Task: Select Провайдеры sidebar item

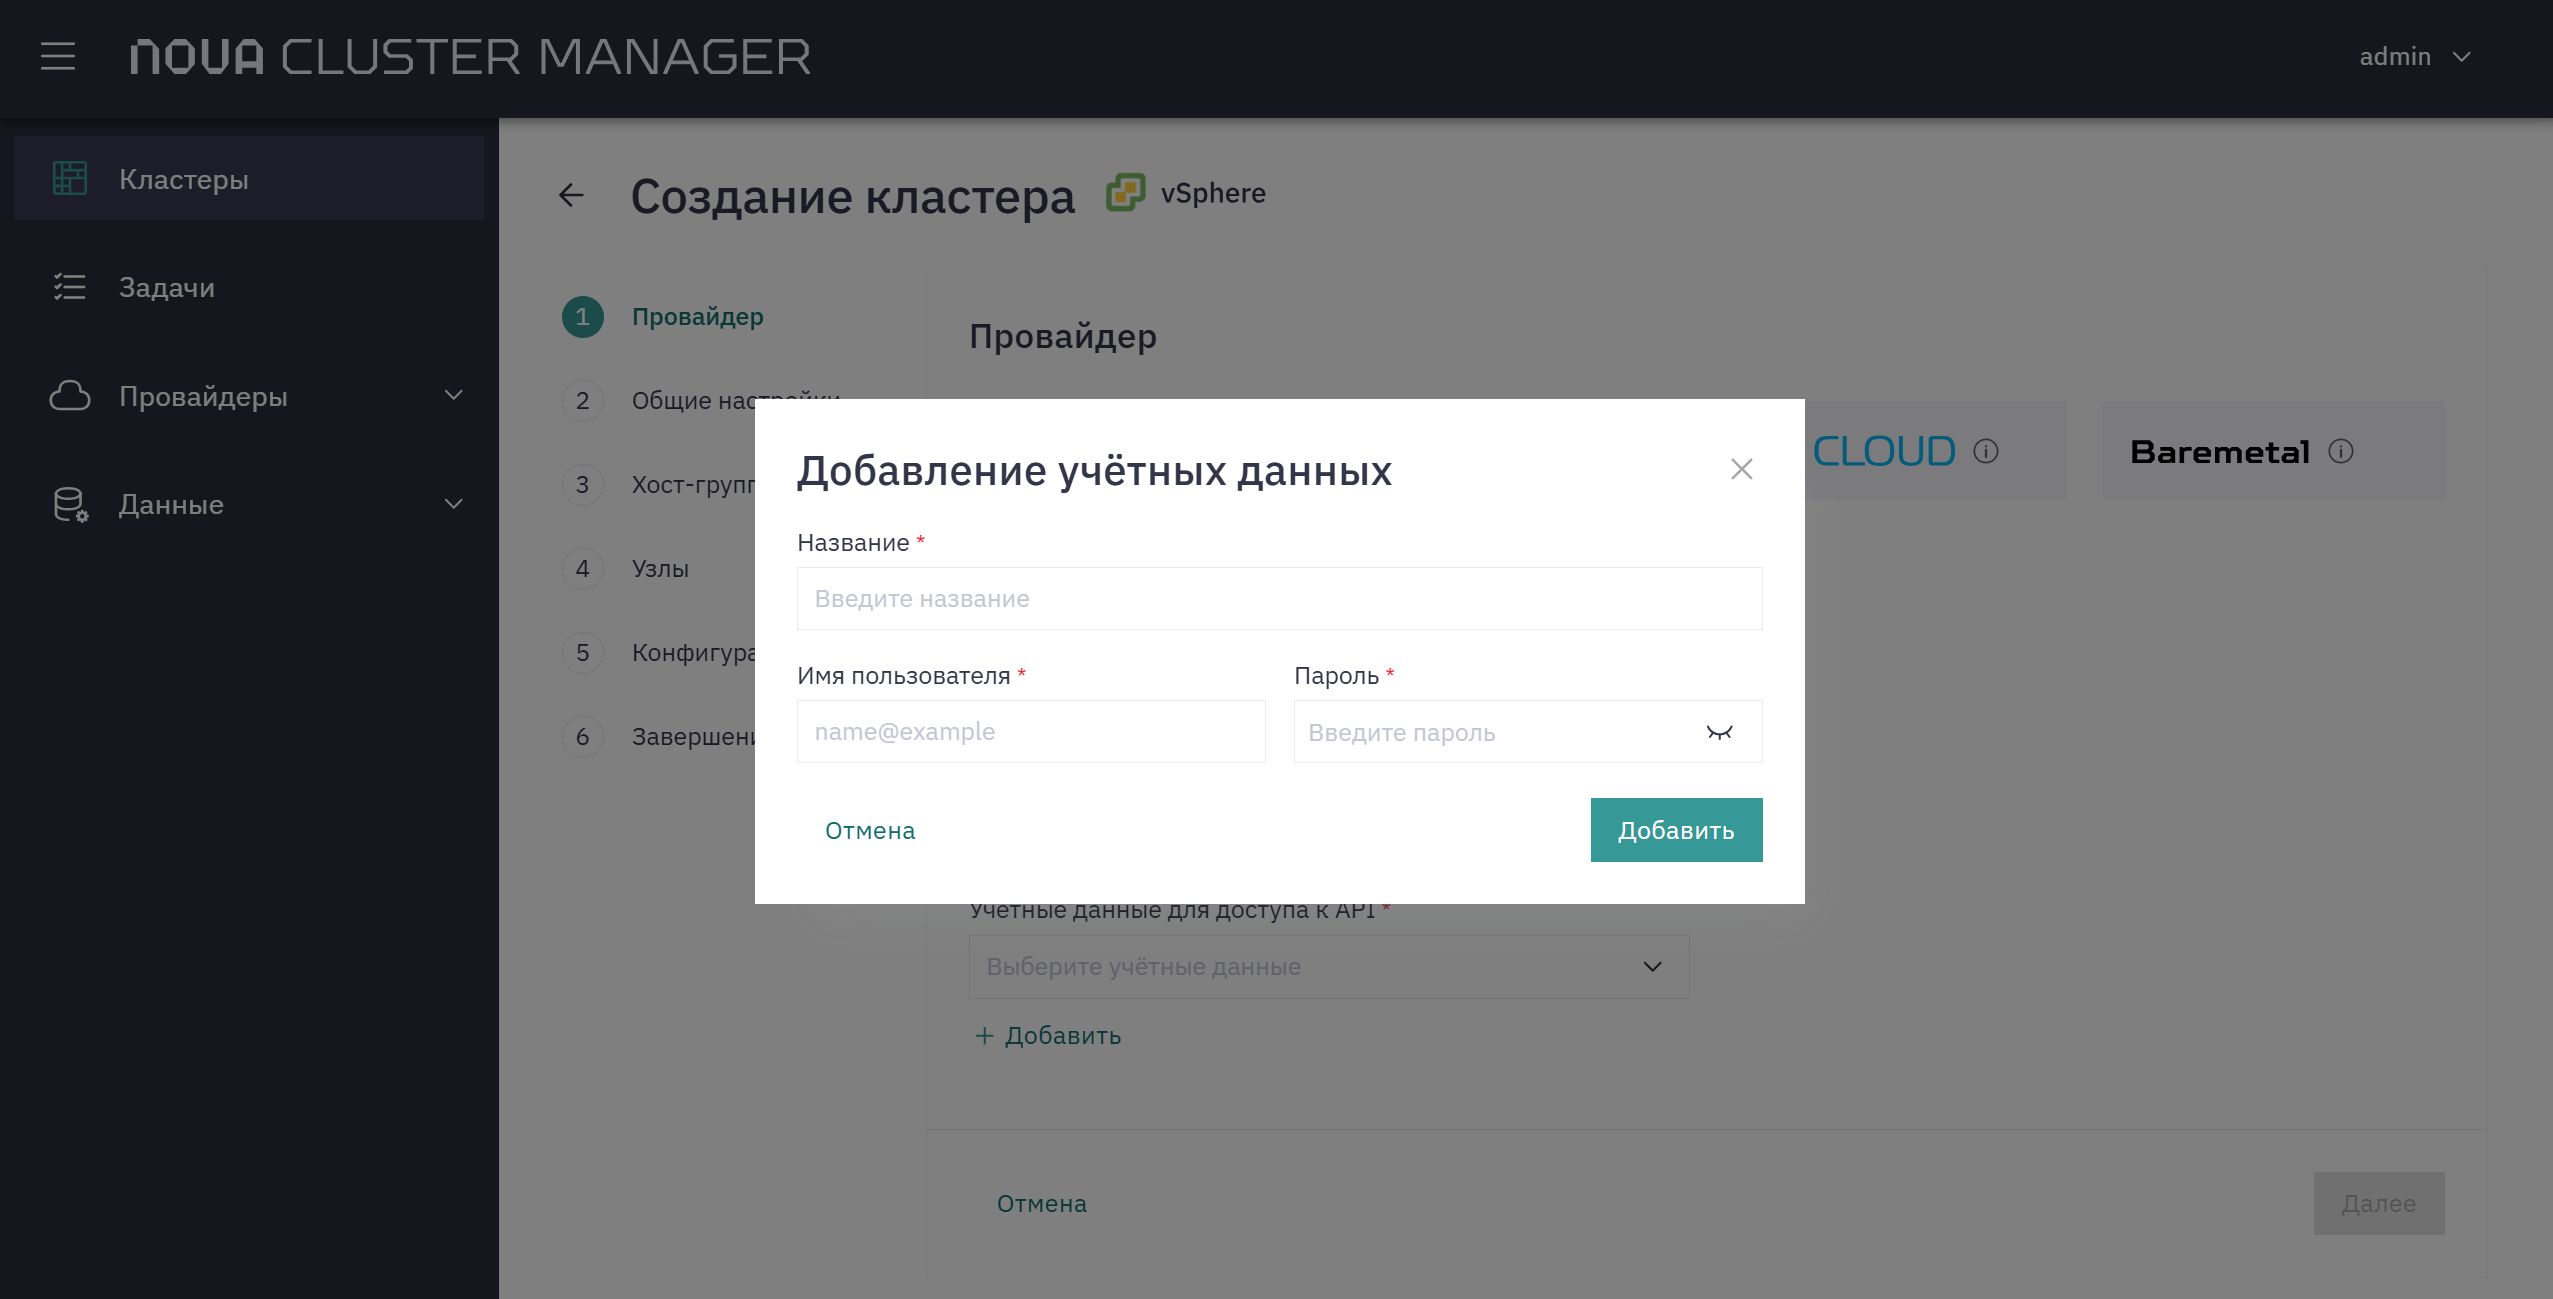Action: click(x=249, y=396)
